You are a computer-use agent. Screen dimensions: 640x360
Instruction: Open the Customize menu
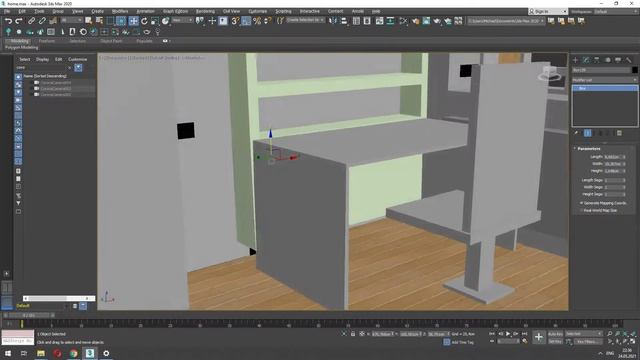(258, 11)
